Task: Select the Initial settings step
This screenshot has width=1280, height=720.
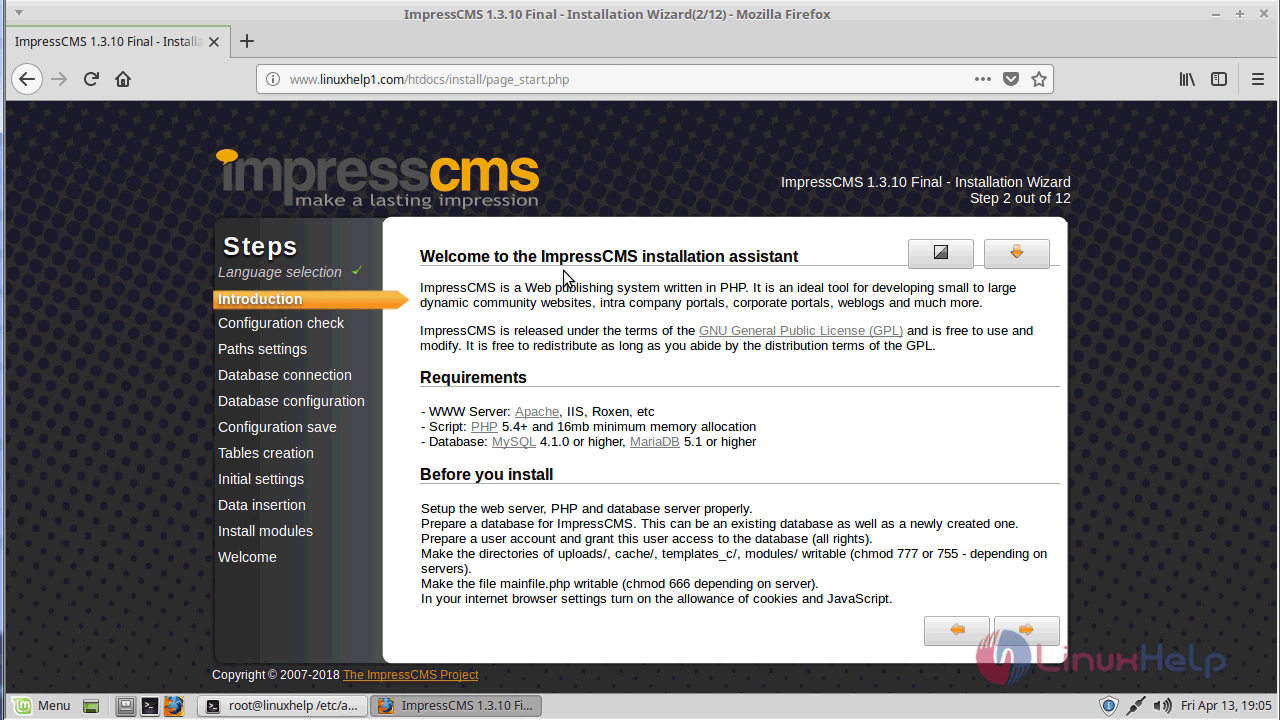Action: [x=261, y=479]
